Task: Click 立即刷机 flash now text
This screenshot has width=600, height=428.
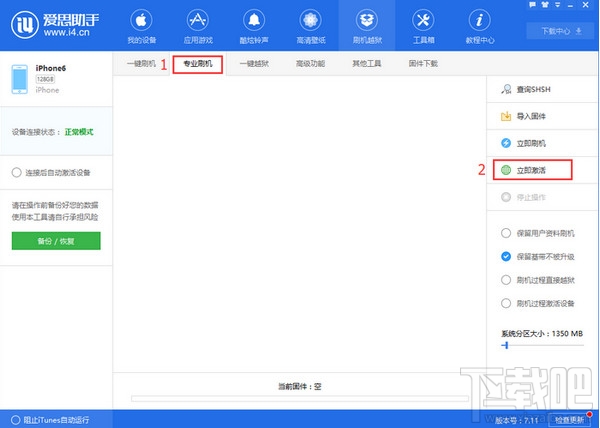Action: (531, 143)
